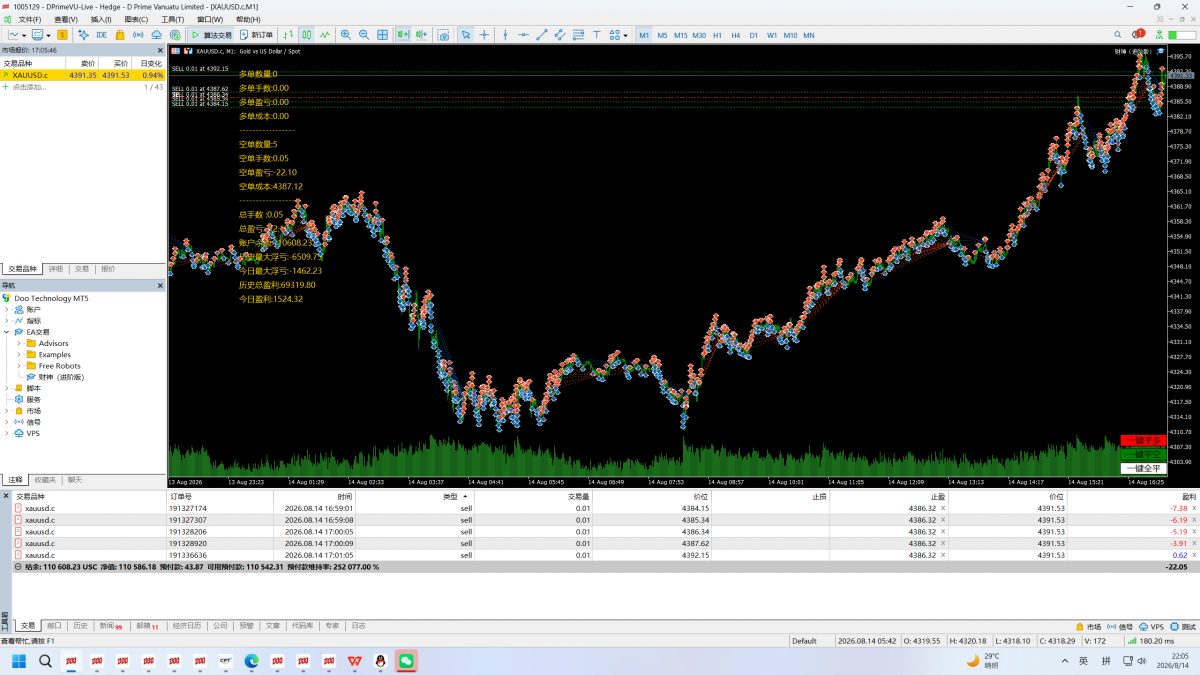Open the objects dropdown arrow in toolbar

[626, 35]
